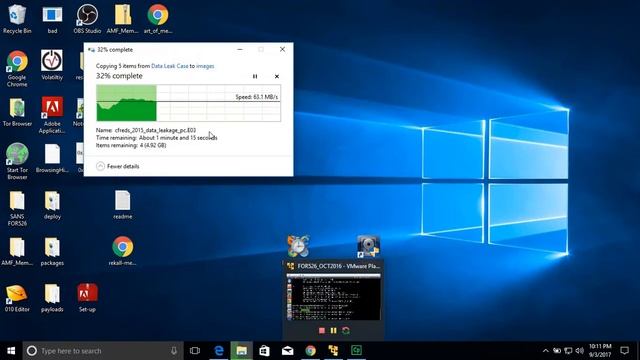
Task: Open the payloads folder
Action: 52,298
